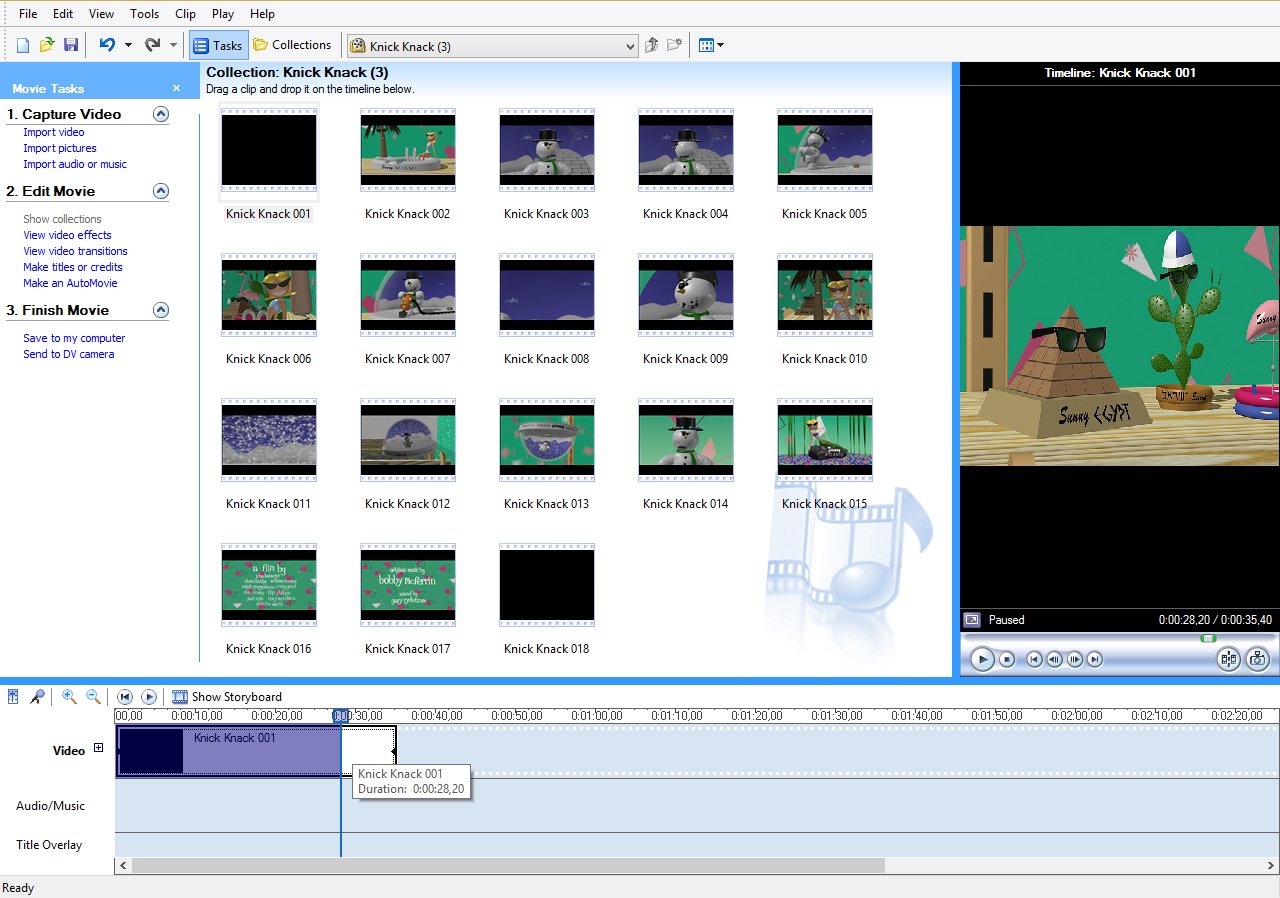Image resolution: width=1280 pixels, height=898 pixels.
Task: Set audio levels in the timeline toolbar
Action: pyautogui.click(x=13, y=697)
